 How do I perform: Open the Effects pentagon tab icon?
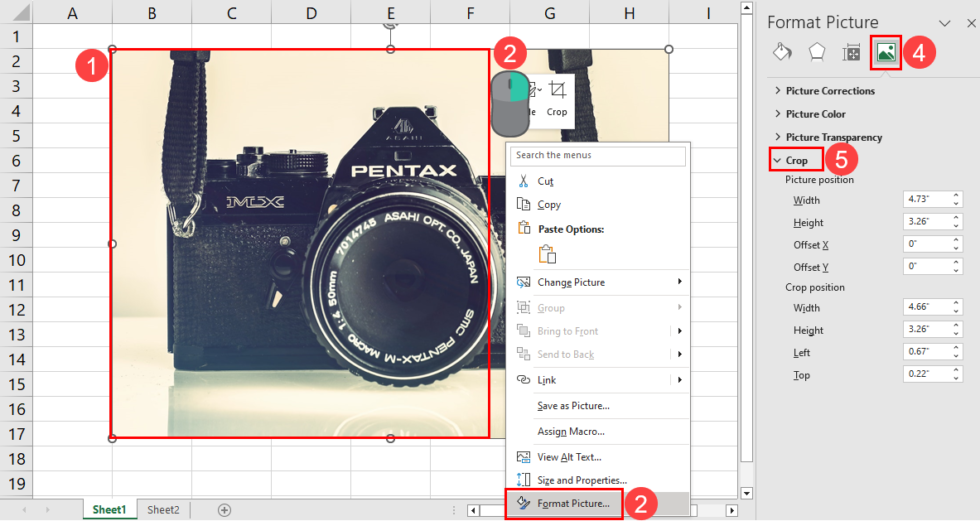(x=817, y=52)
